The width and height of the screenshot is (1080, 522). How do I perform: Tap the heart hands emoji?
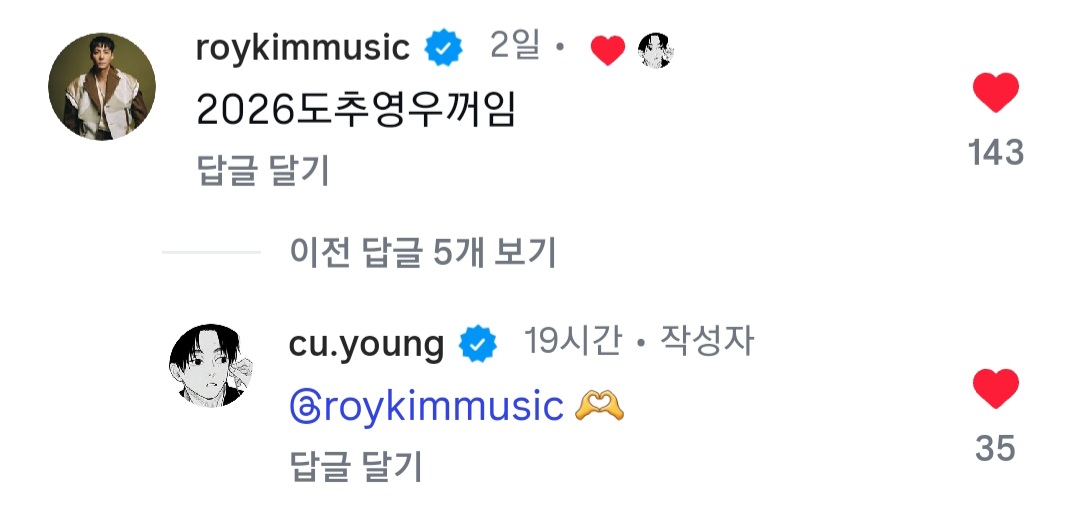[599, 406]
